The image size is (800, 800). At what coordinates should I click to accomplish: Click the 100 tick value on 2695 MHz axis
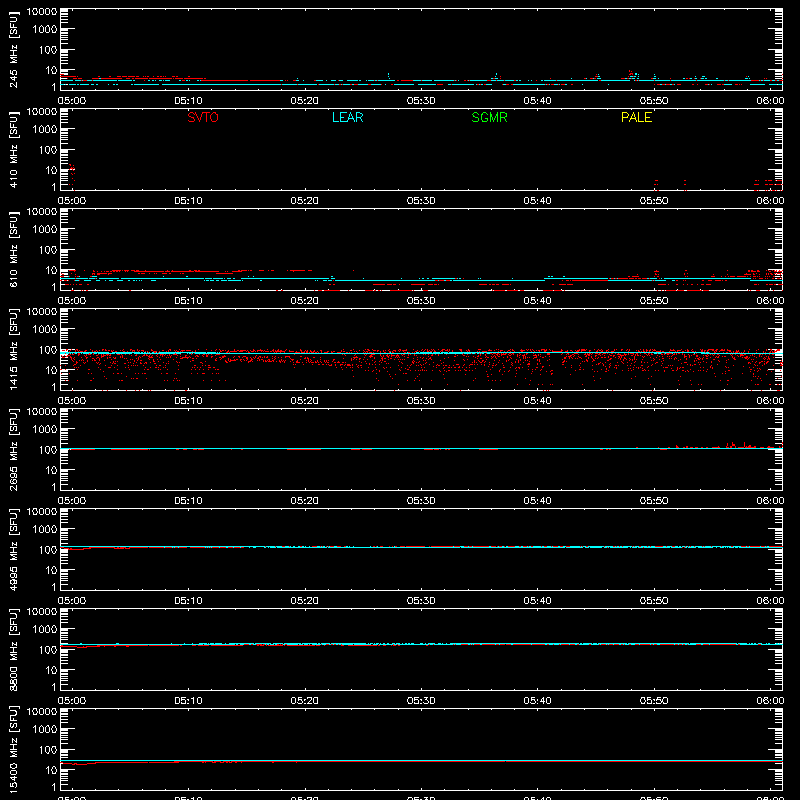tap(48, 450)
